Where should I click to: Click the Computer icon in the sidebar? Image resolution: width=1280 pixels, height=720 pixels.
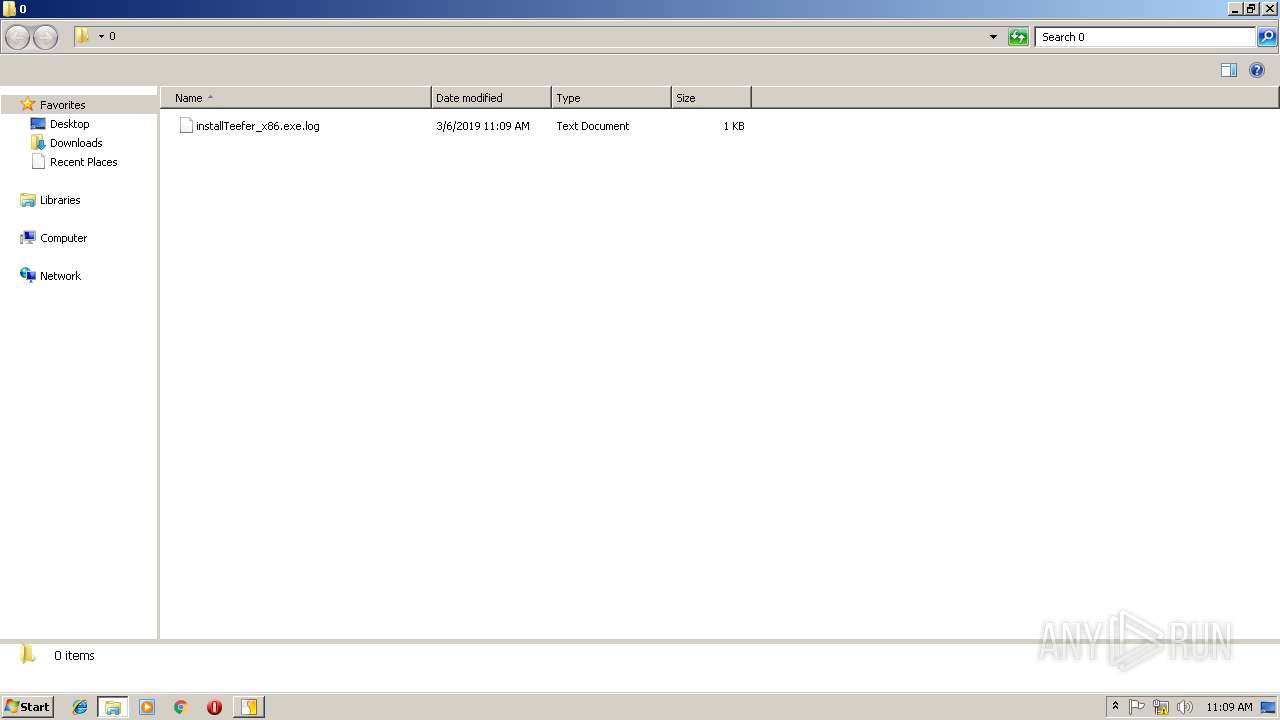click(x=28, y=238)
